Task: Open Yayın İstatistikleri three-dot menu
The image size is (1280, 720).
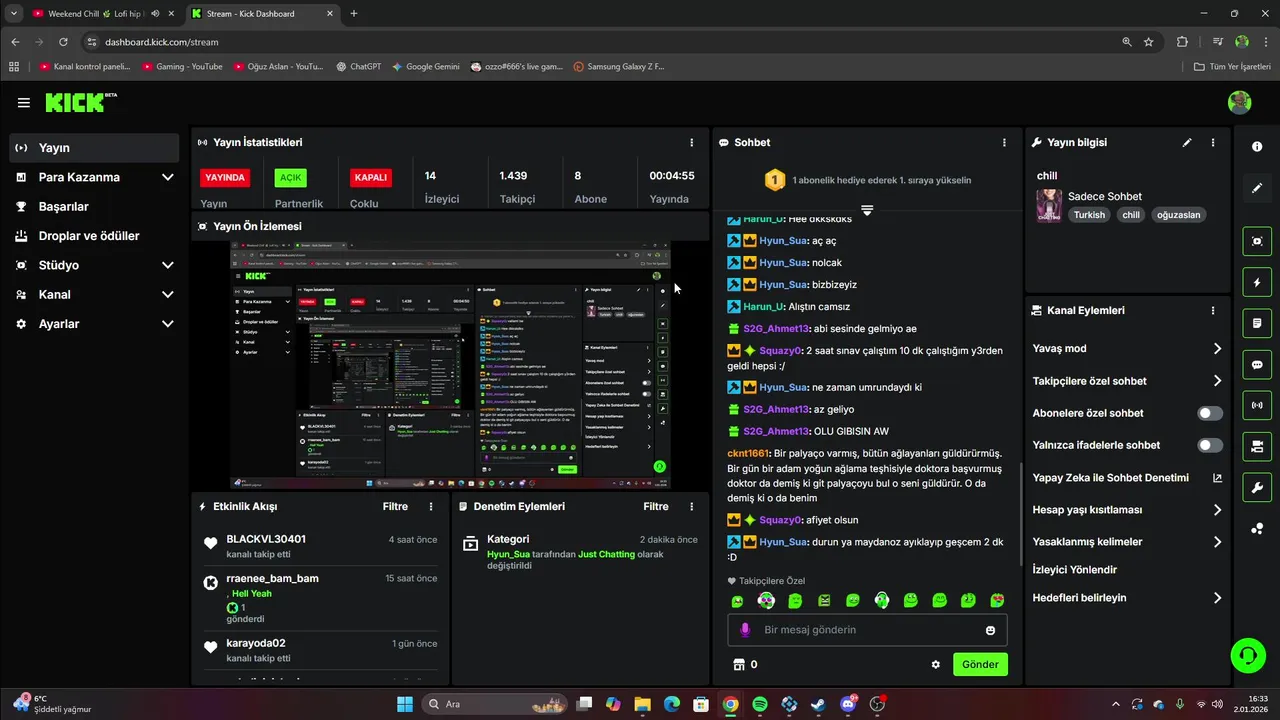Action: (x=692, y=143)
